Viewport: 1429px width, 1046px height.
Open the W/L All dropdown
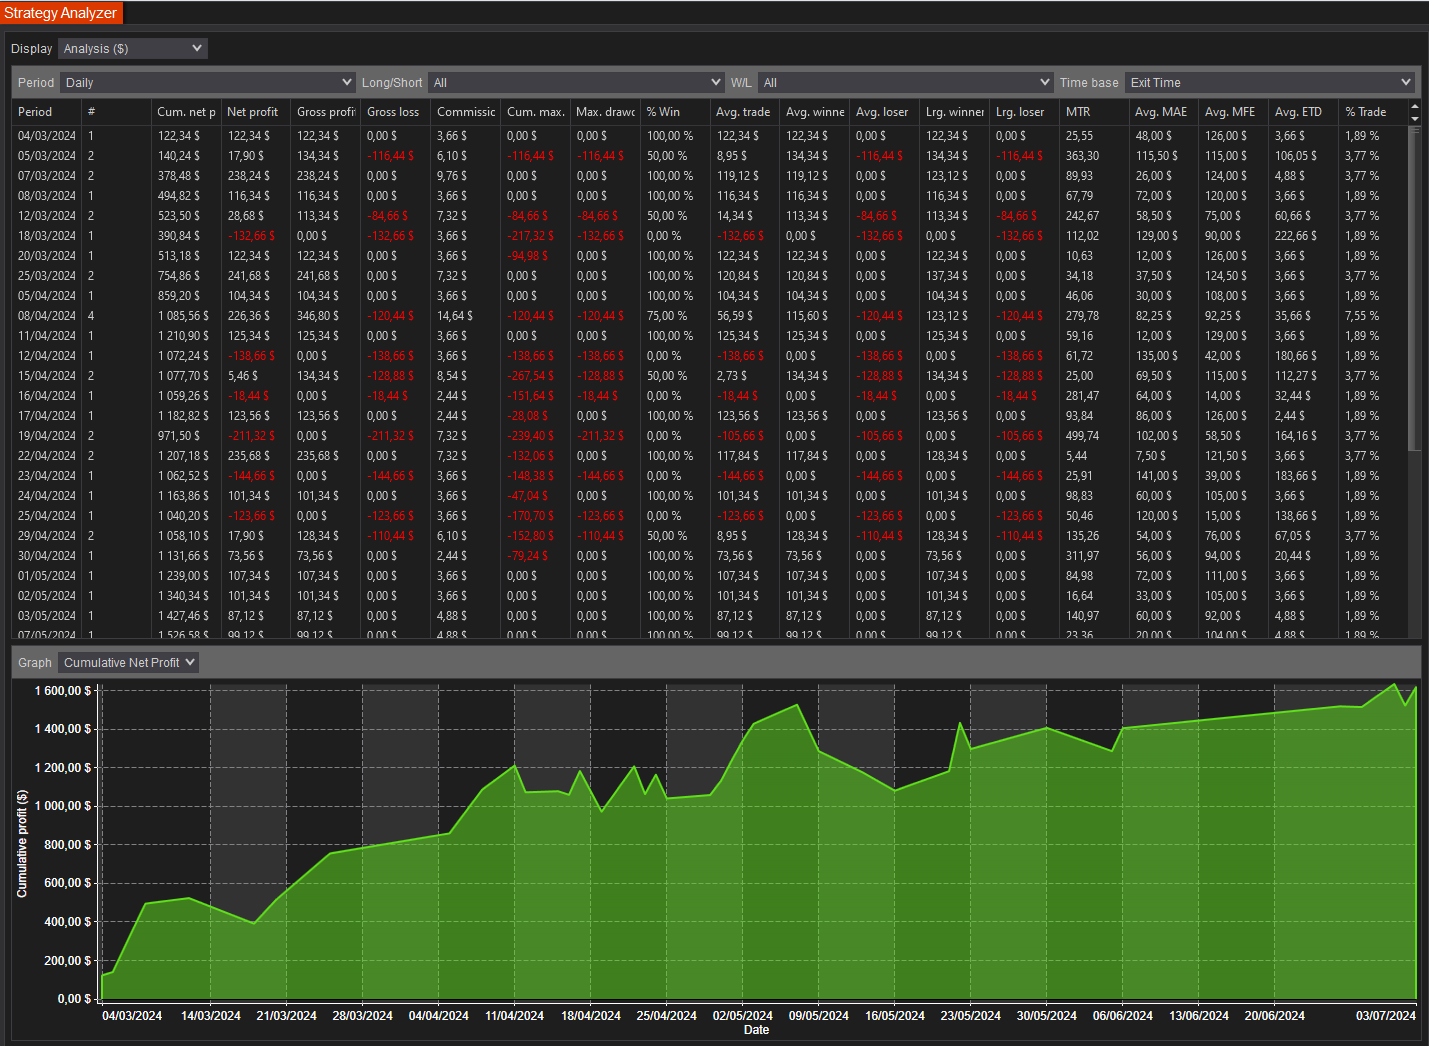tap(905, 82)
